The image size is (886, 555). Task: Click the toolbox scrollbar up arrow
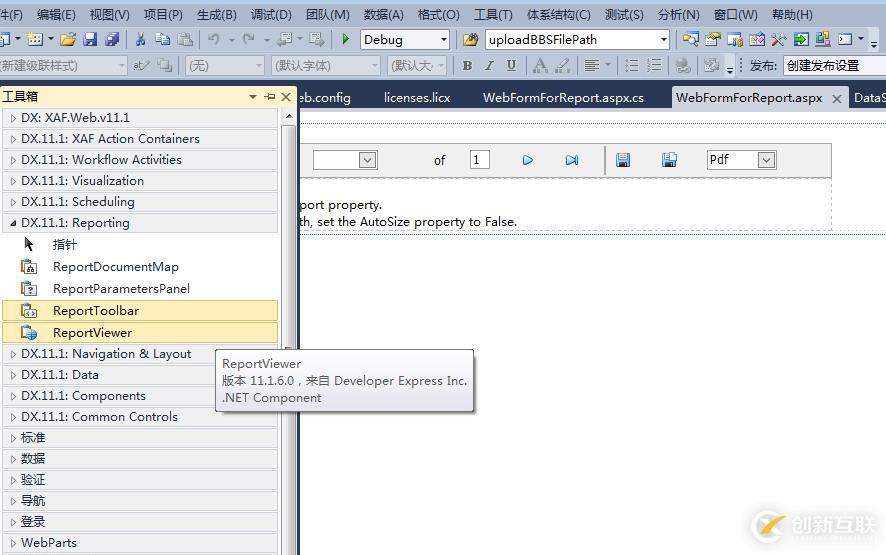click(289, 116)
